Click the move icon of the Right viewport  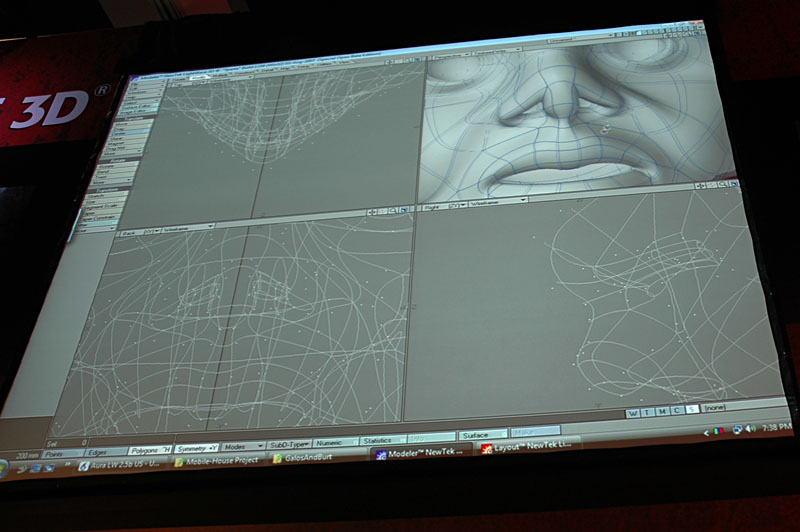tap(700, 186)
